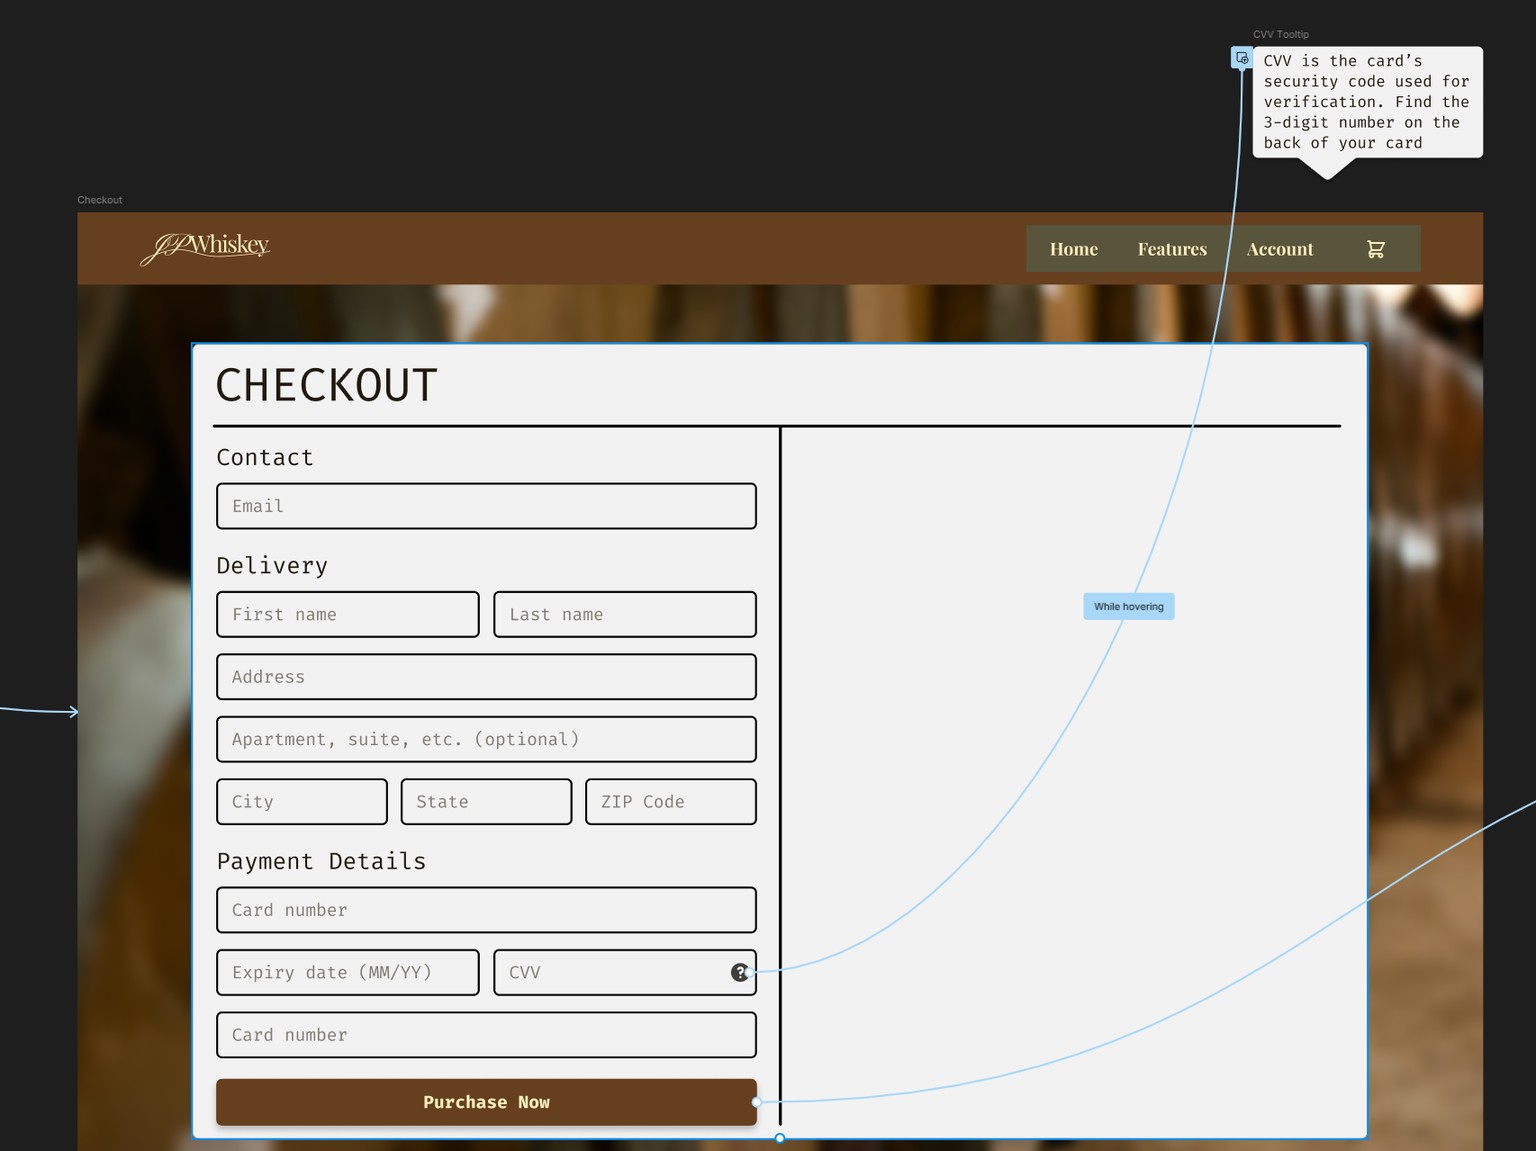This screenshot has height=1151, width=1536.
Task: Select the While hovering interaction label
Action: coord(1129,606)
